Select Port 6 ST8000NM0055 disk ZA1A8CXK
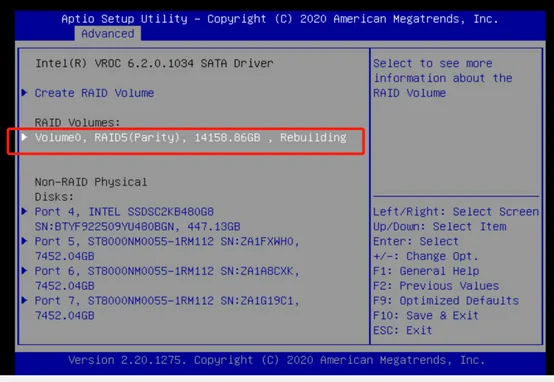This screenshot has width=554, height=382. pyautogui.click(x=167, y=278)
